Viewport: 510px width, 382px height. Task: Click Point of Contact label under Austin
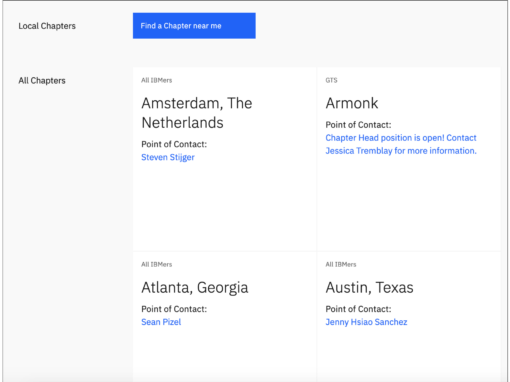tap(358, 309)
